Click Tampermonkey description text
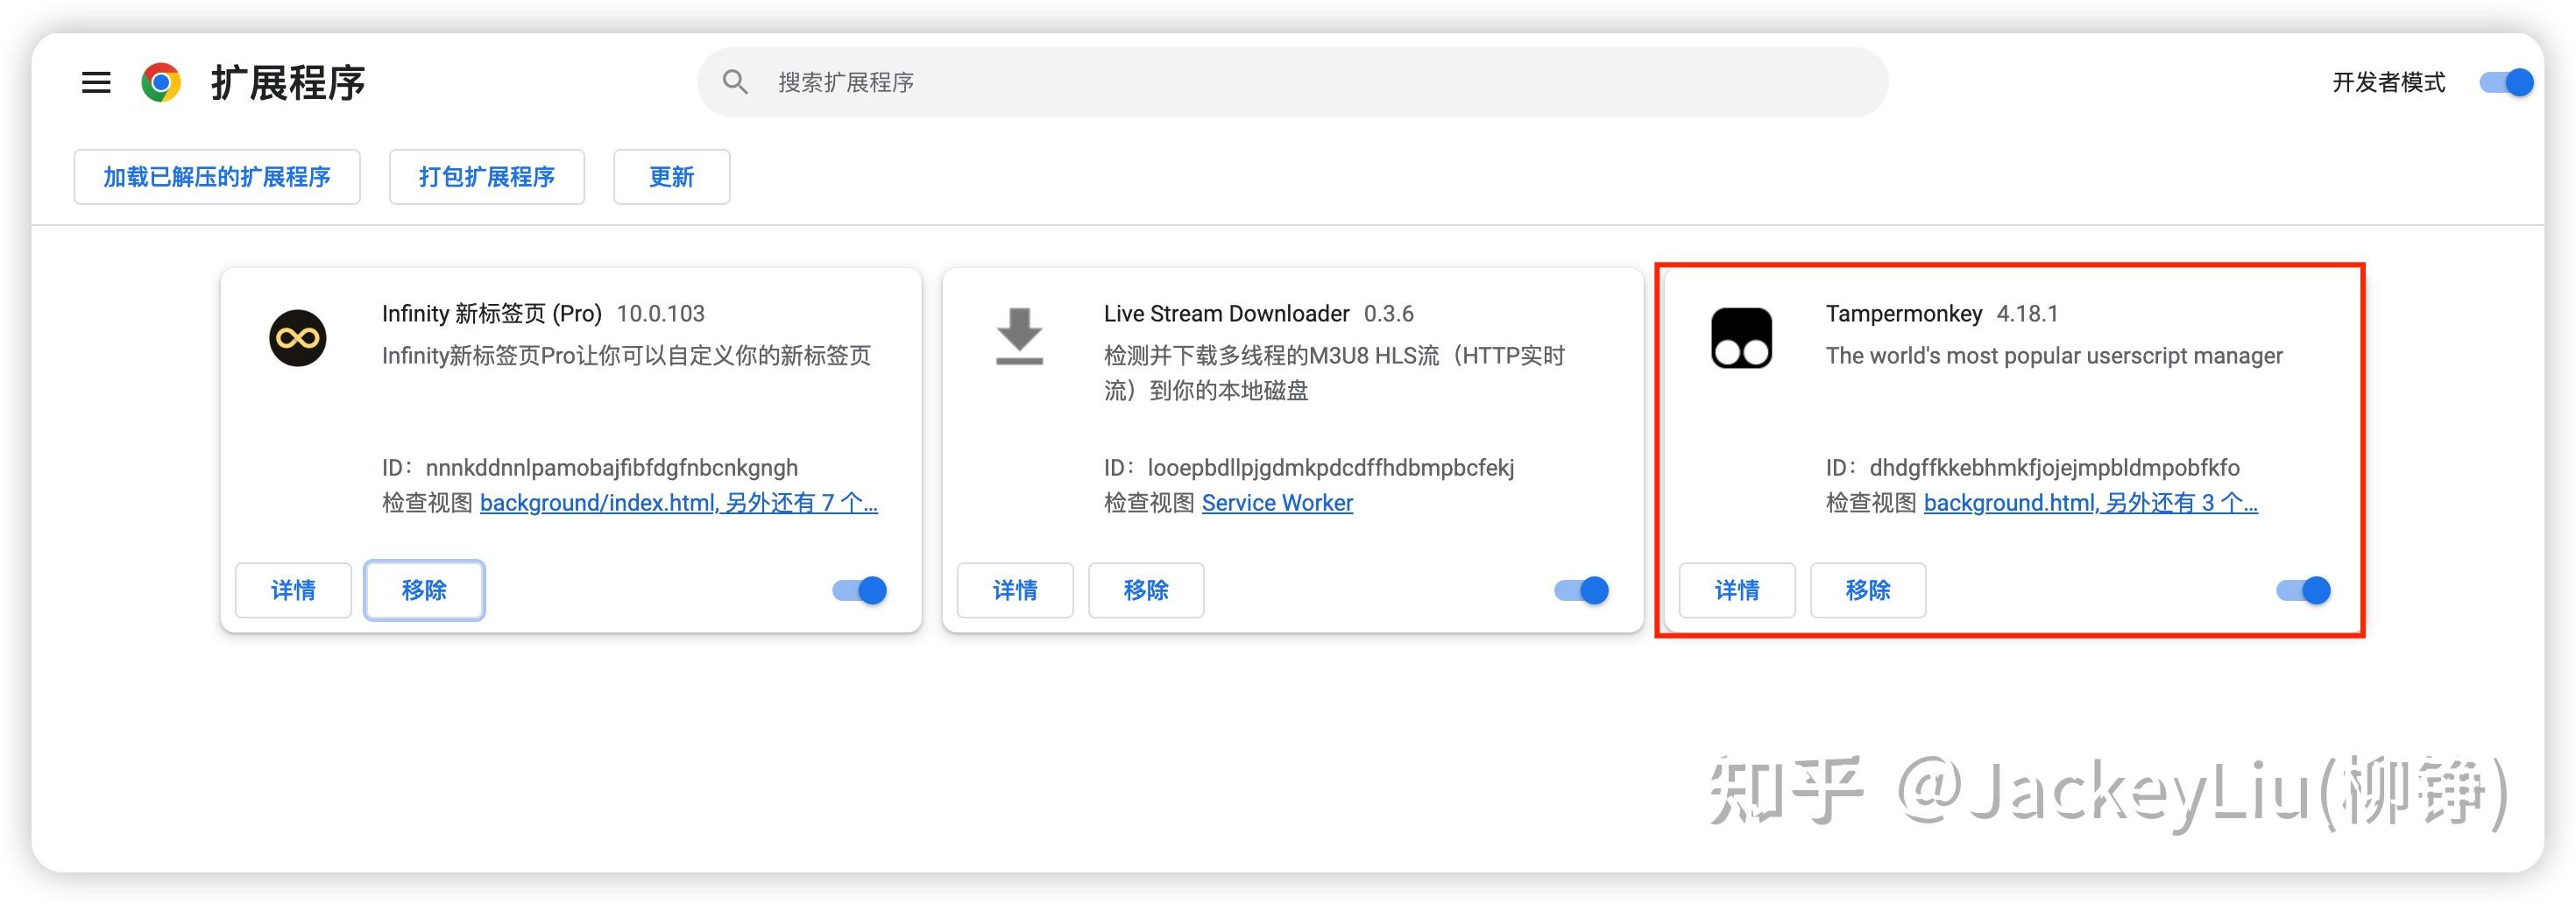The height and width of the screenshot is (904, 2576). 2054,356
